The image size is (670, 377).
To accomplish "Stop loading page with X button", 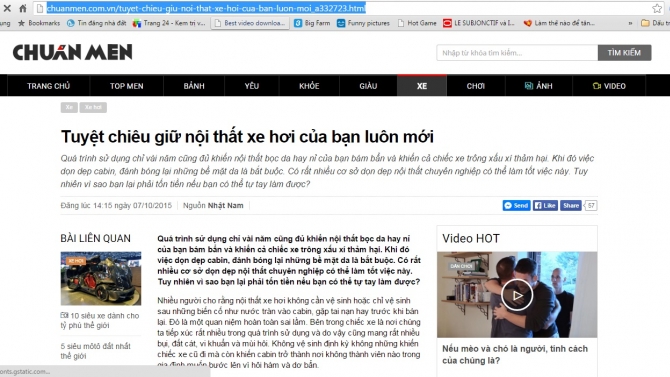I will pos(7,8).
